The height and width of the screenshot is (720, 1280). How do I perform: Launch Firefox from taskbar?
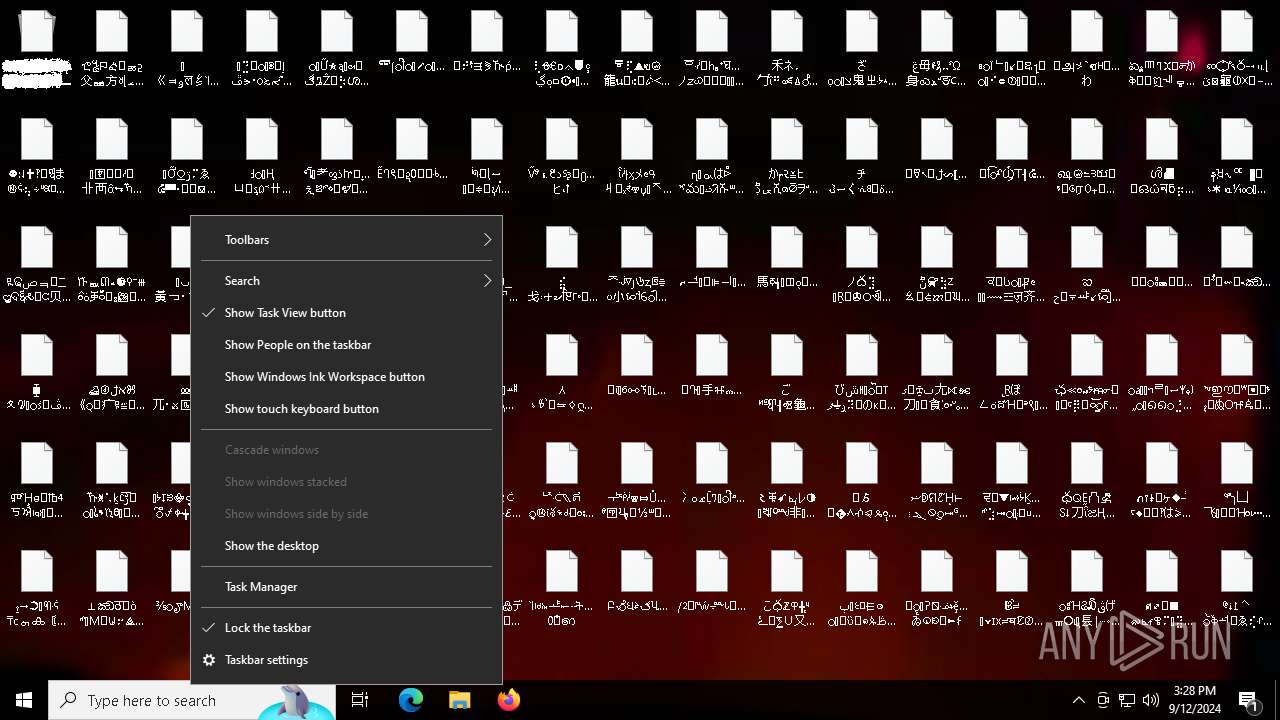(508, 700)
